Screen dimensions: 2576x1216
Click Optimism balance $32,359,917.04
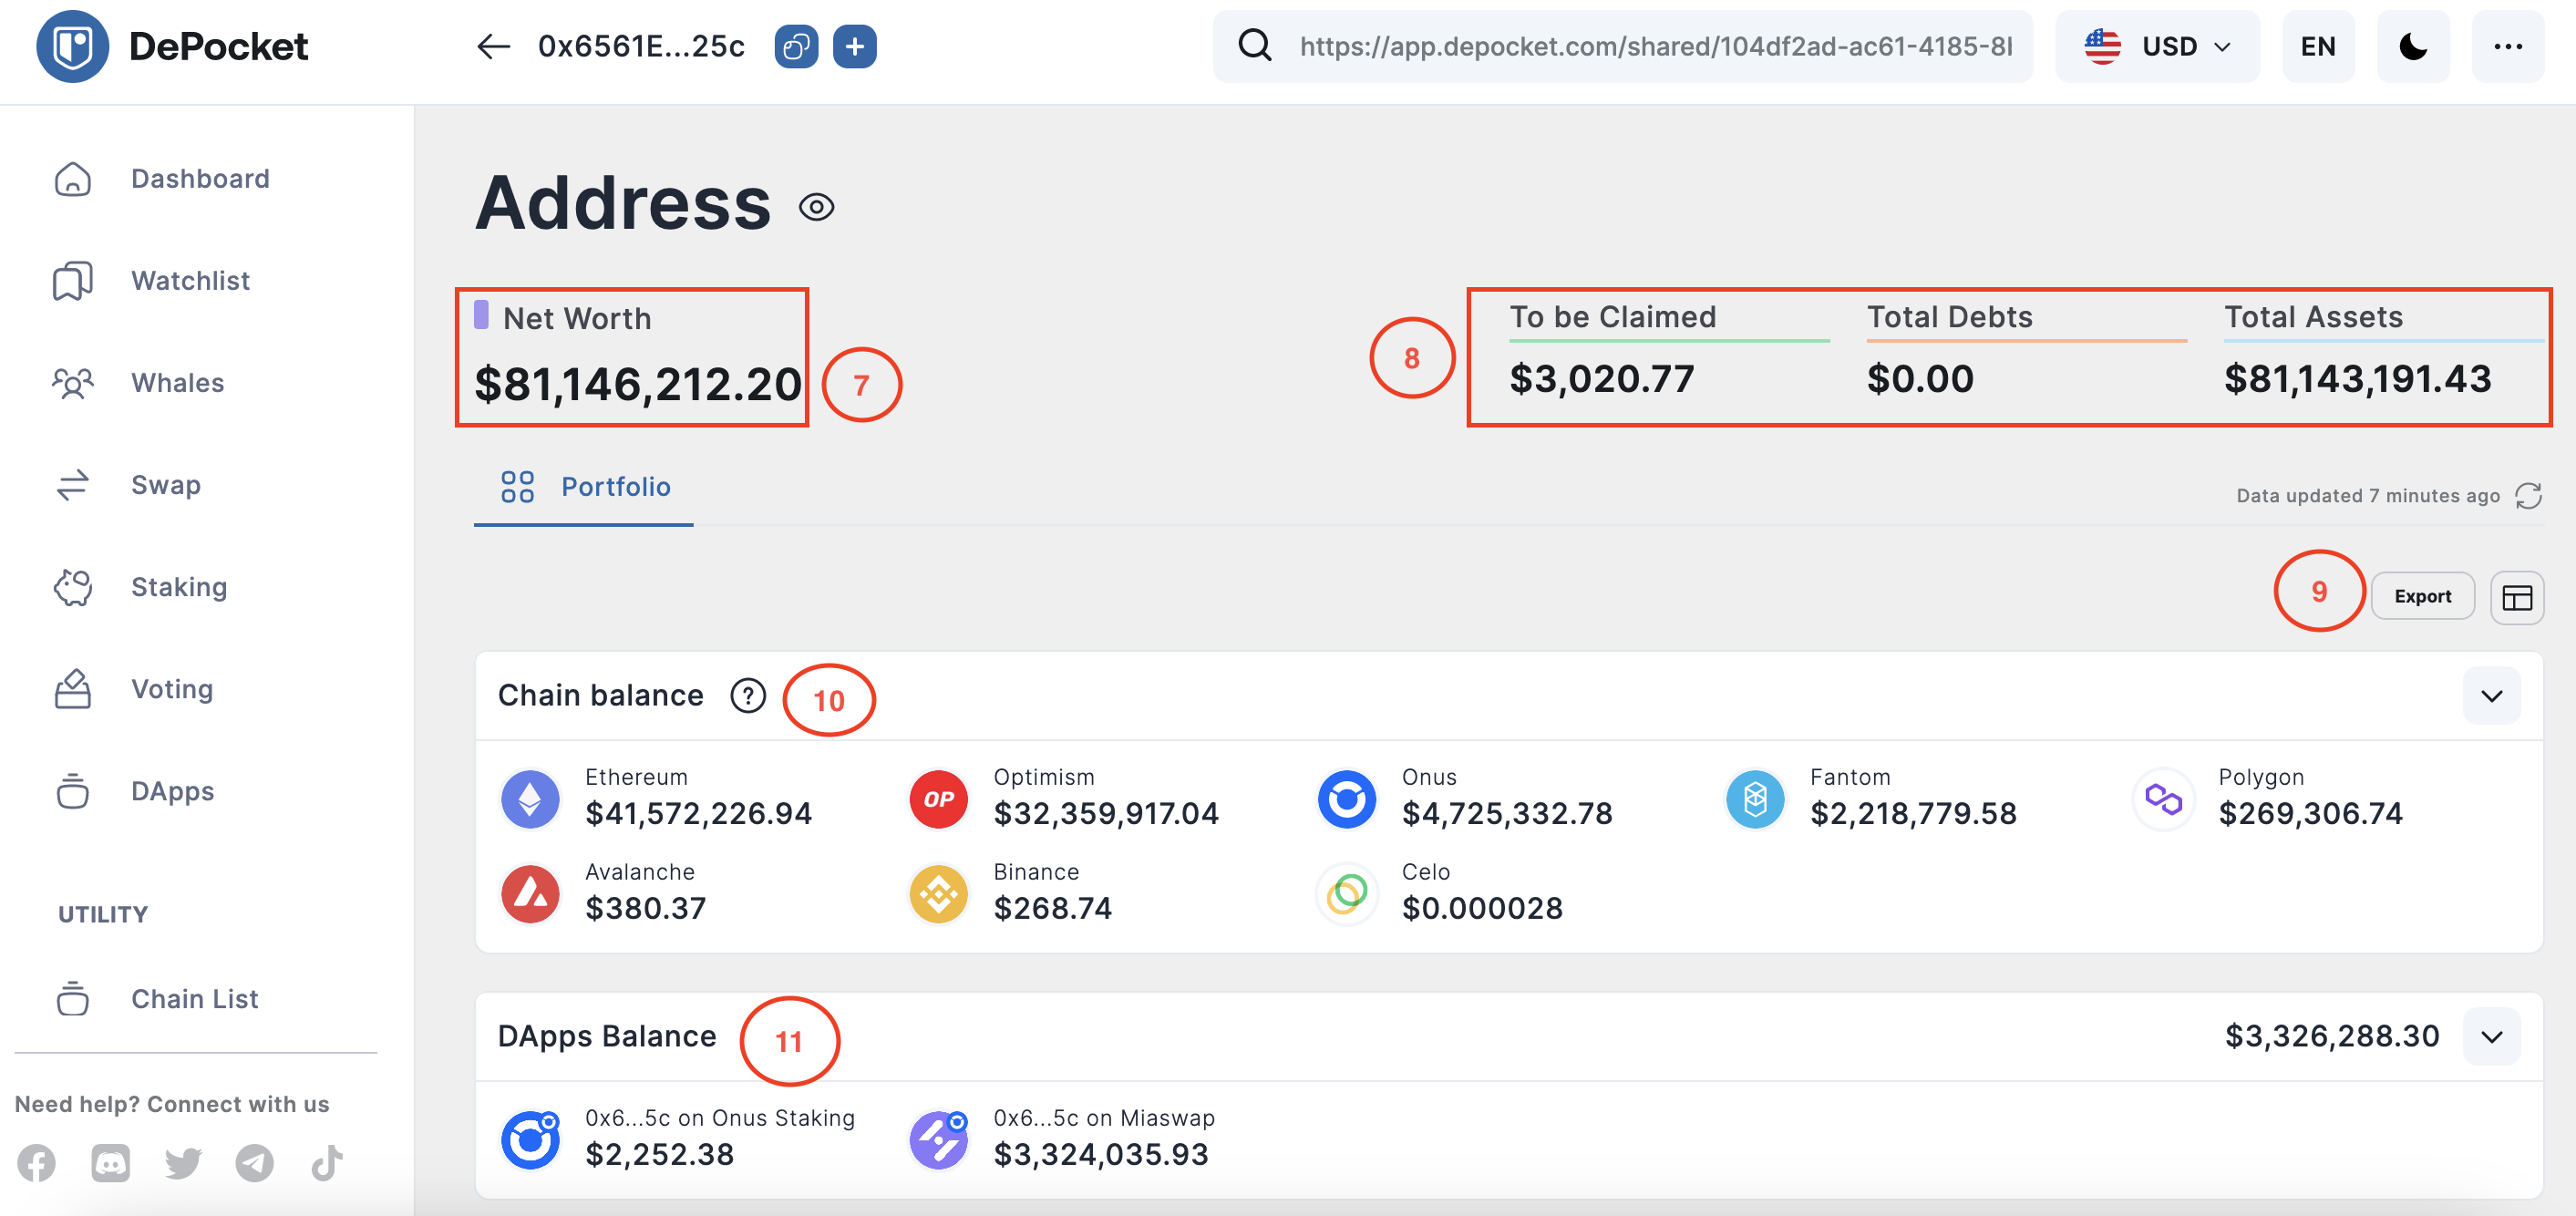[1106, 814]
